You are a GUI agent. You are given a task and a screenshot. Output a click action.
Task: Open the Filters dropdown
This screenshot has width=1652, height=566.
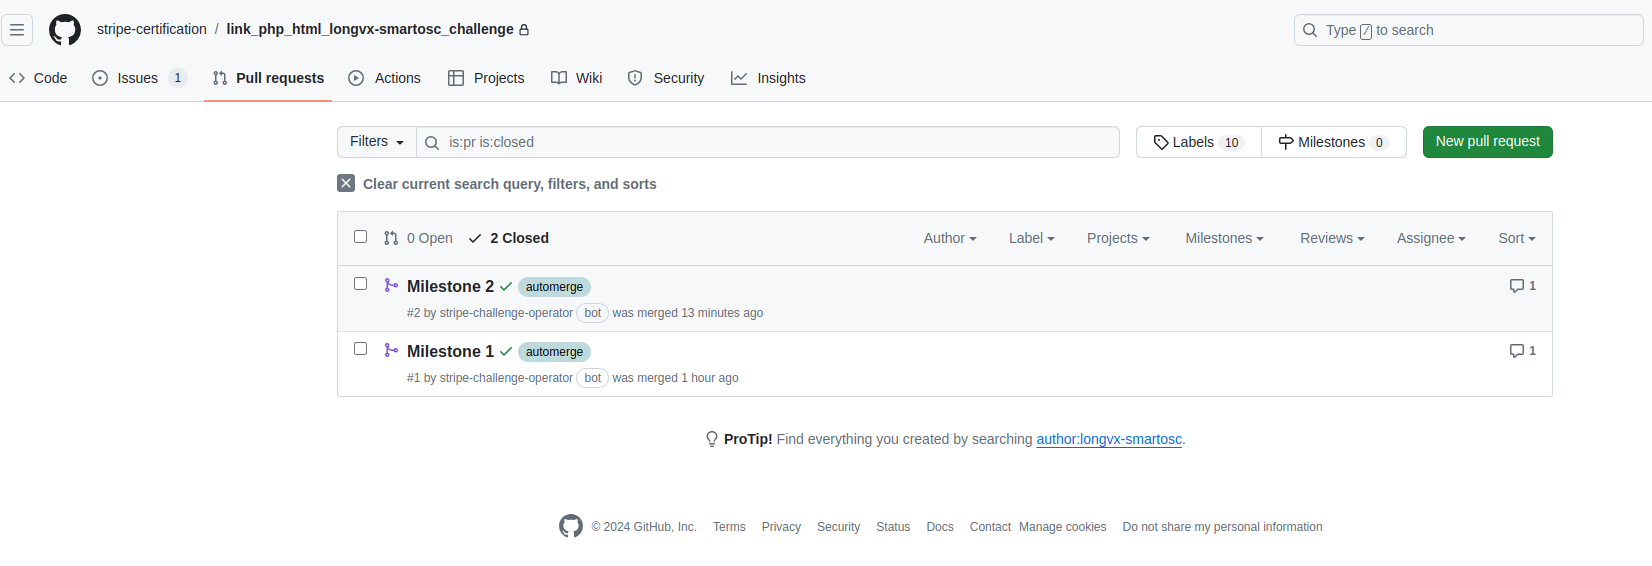tap(377, 142)
